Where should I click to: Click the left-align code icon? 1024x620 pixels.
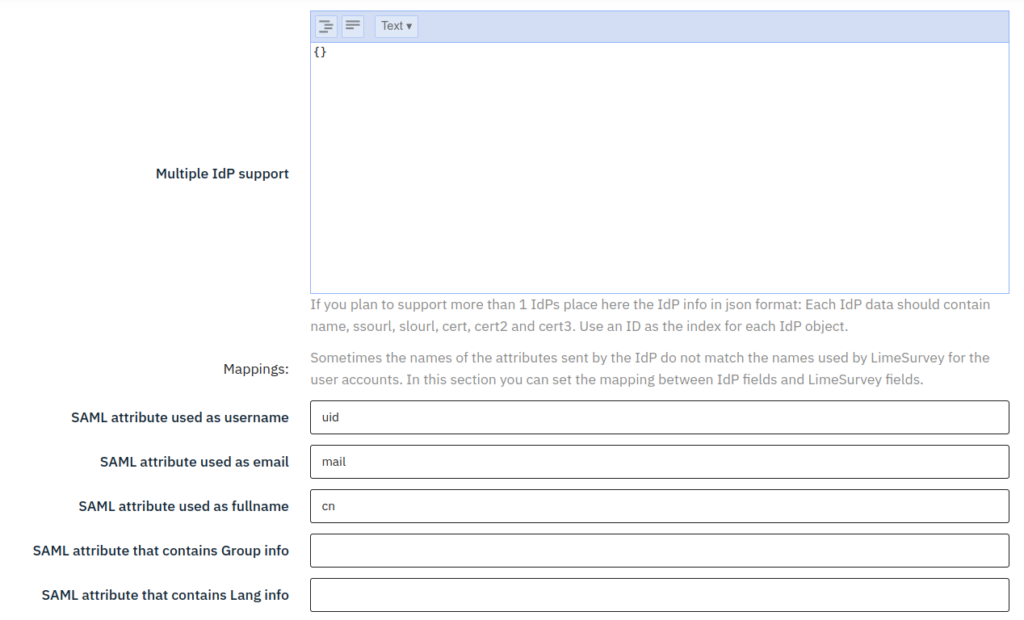pos(352,26)
